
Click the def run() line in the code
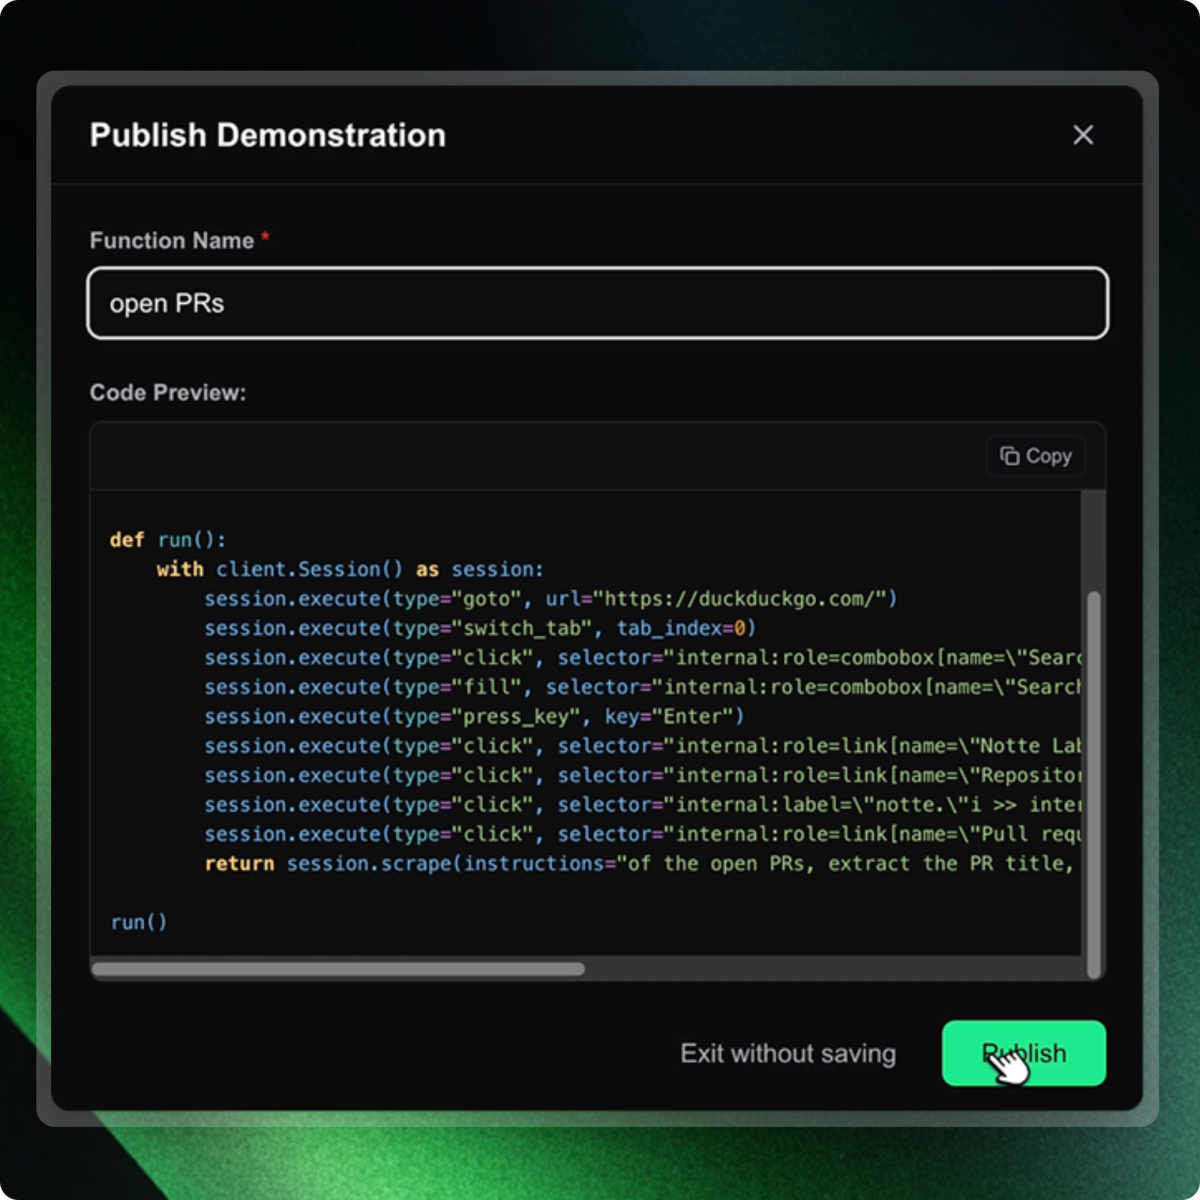(x=165, y=539)
